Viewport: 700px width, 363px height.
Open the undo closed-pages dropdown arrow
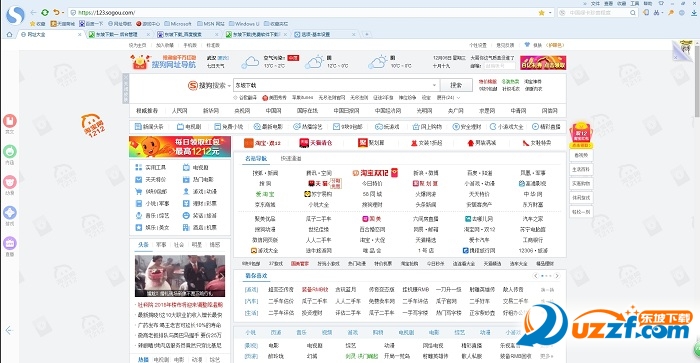coord(62,13)
